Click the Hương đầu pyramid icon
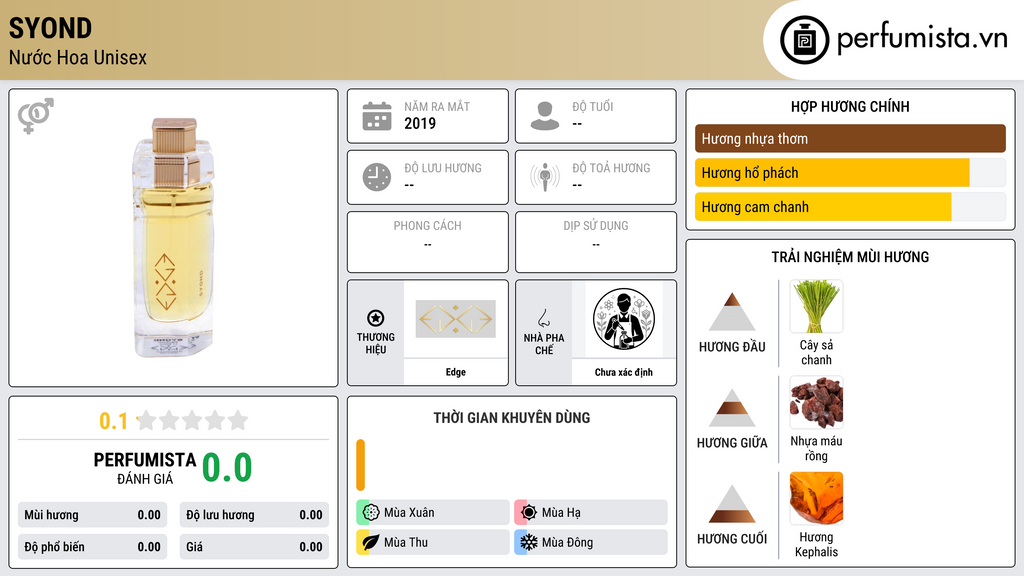The width and height of the screenshot is (1024, 576). [732, 312]
